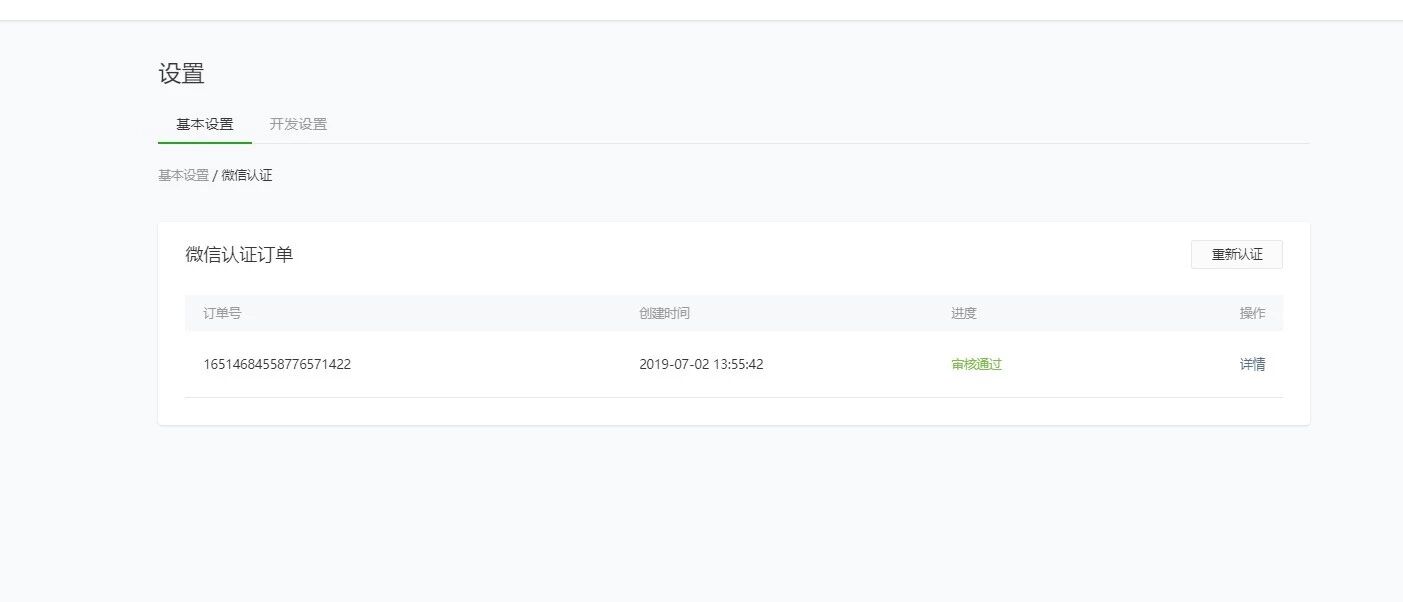
Task: Click the 设置 page heading
Action: coord(181,73)
